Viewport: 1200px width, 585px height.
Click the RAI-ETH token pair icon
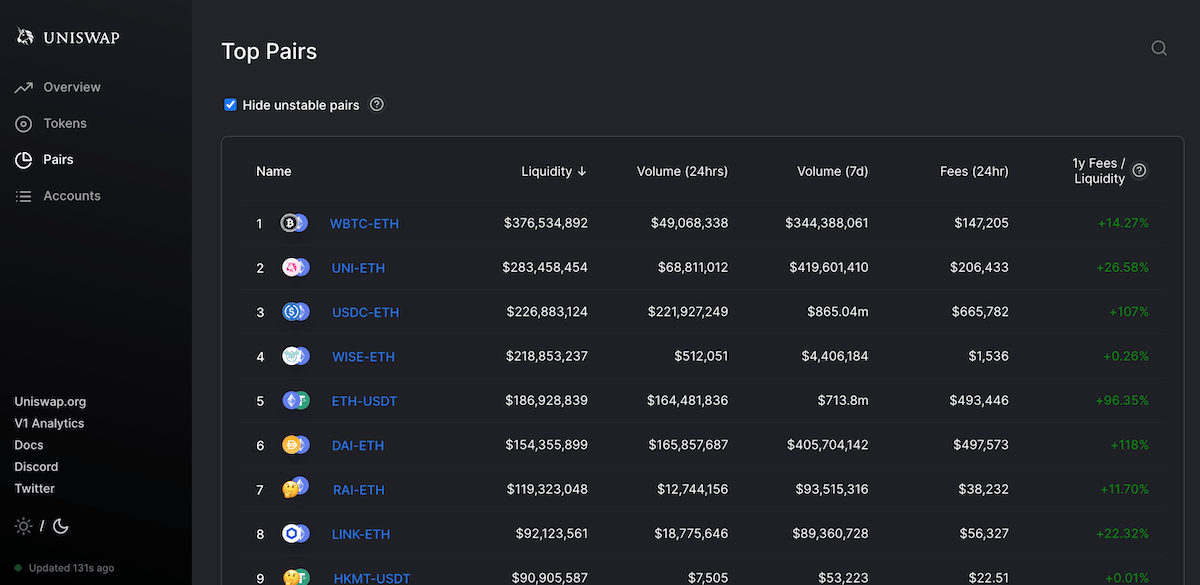[x=295, y=490]
